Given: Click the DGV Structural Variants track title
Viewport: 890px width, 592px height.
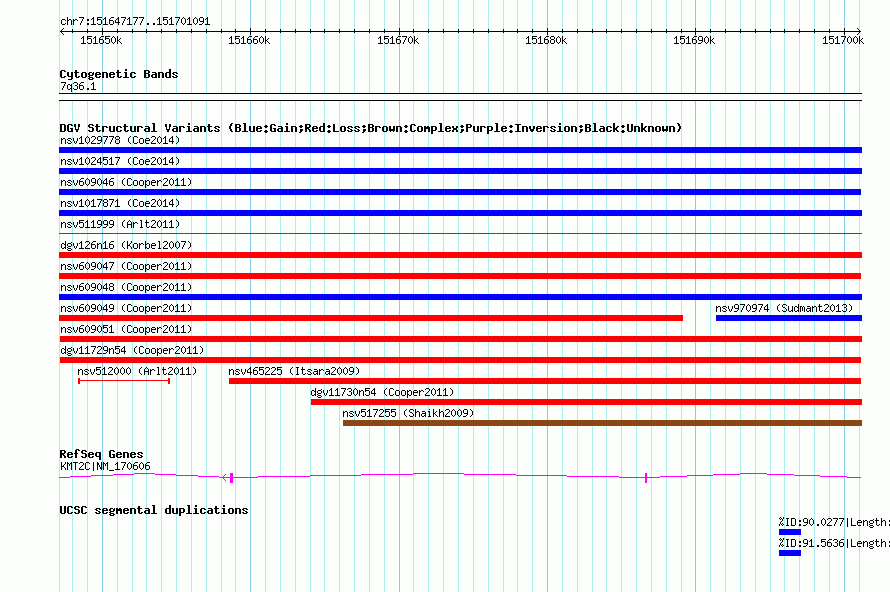Looking at the screenshot, I should pos(371,128).
